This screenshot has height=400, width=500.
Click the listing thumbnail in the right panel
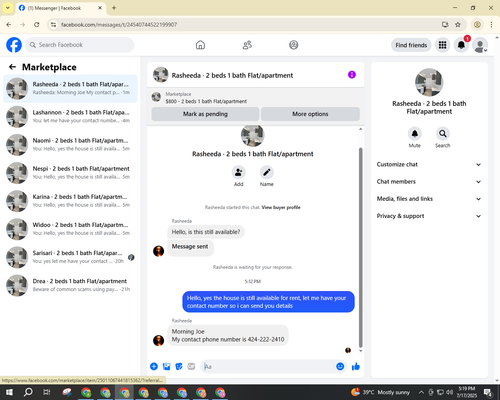click(429, 82)
